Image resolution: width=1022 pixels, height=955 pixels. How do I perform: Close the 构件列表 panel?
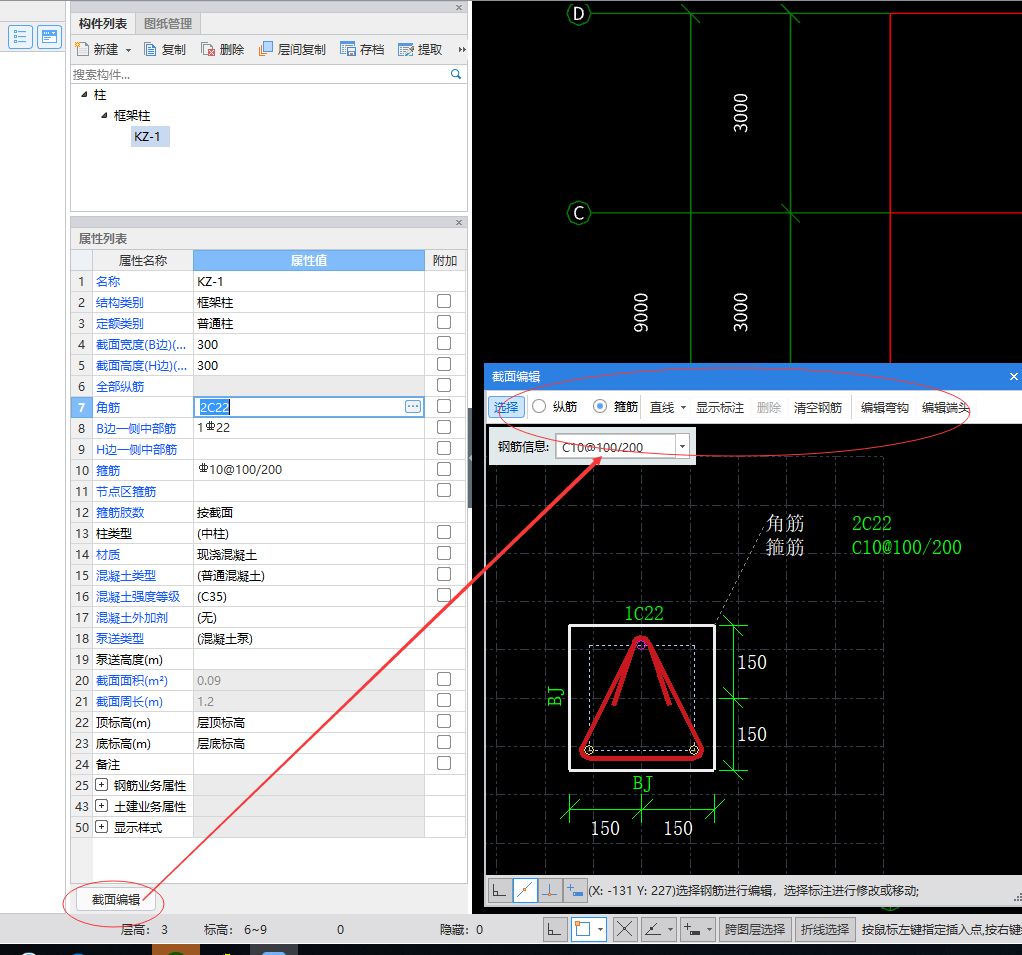[x=459, y=8]
